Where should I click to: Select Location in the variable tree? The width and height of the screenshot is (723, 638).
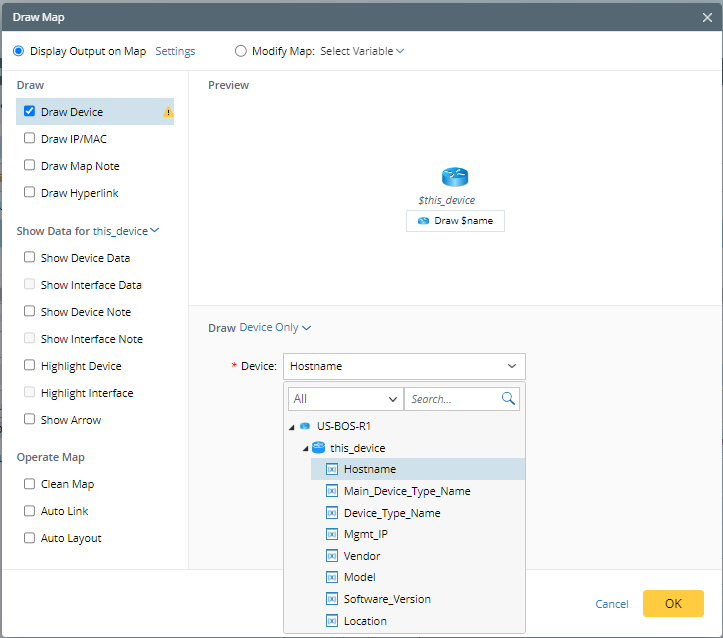pos(365,621)
